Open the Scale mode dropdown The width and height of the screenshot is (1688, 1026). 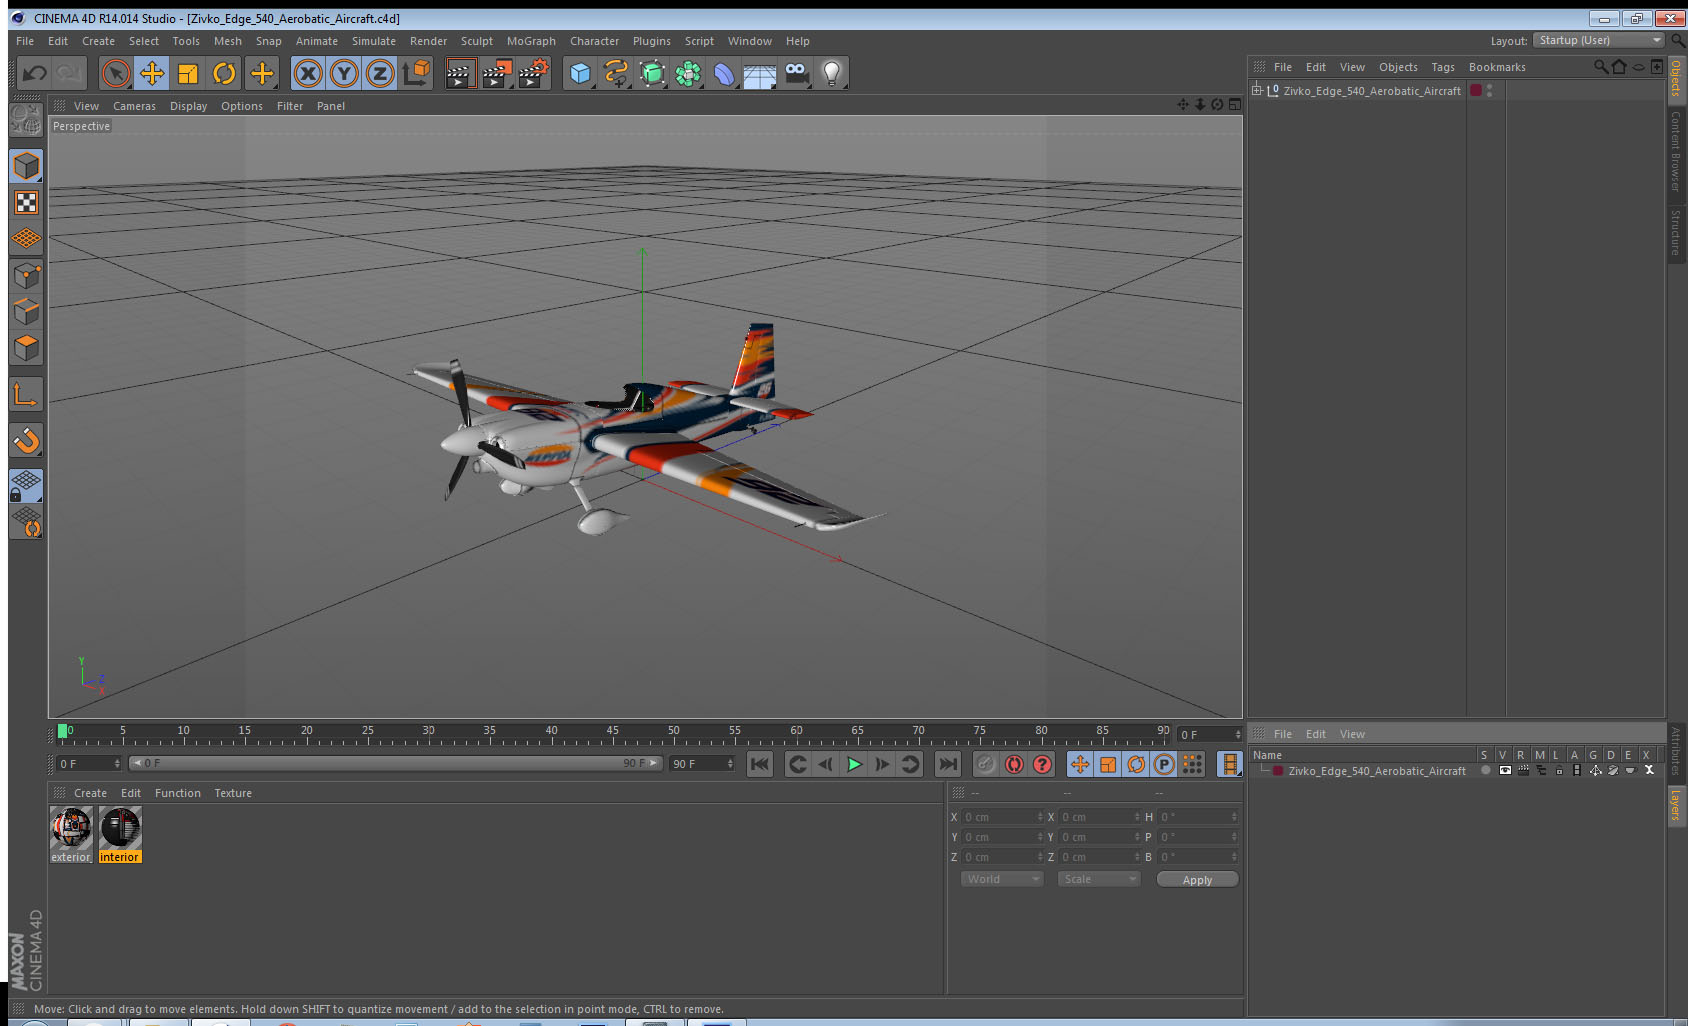[x=1099, y=879]
